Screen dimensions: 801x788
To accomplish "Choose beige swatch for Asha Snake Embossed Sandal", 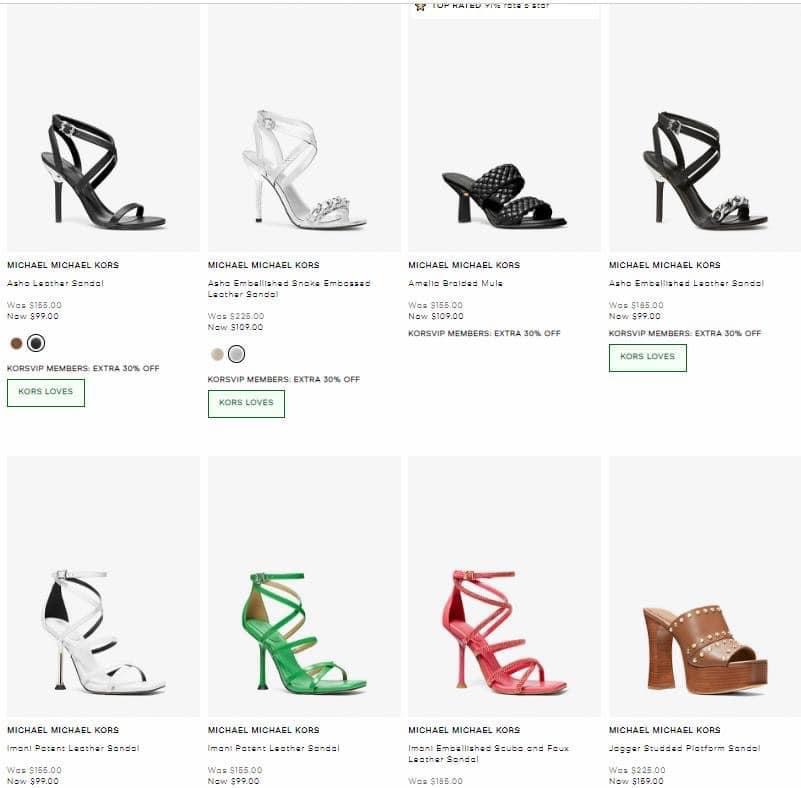I will [x=217, y=354].
